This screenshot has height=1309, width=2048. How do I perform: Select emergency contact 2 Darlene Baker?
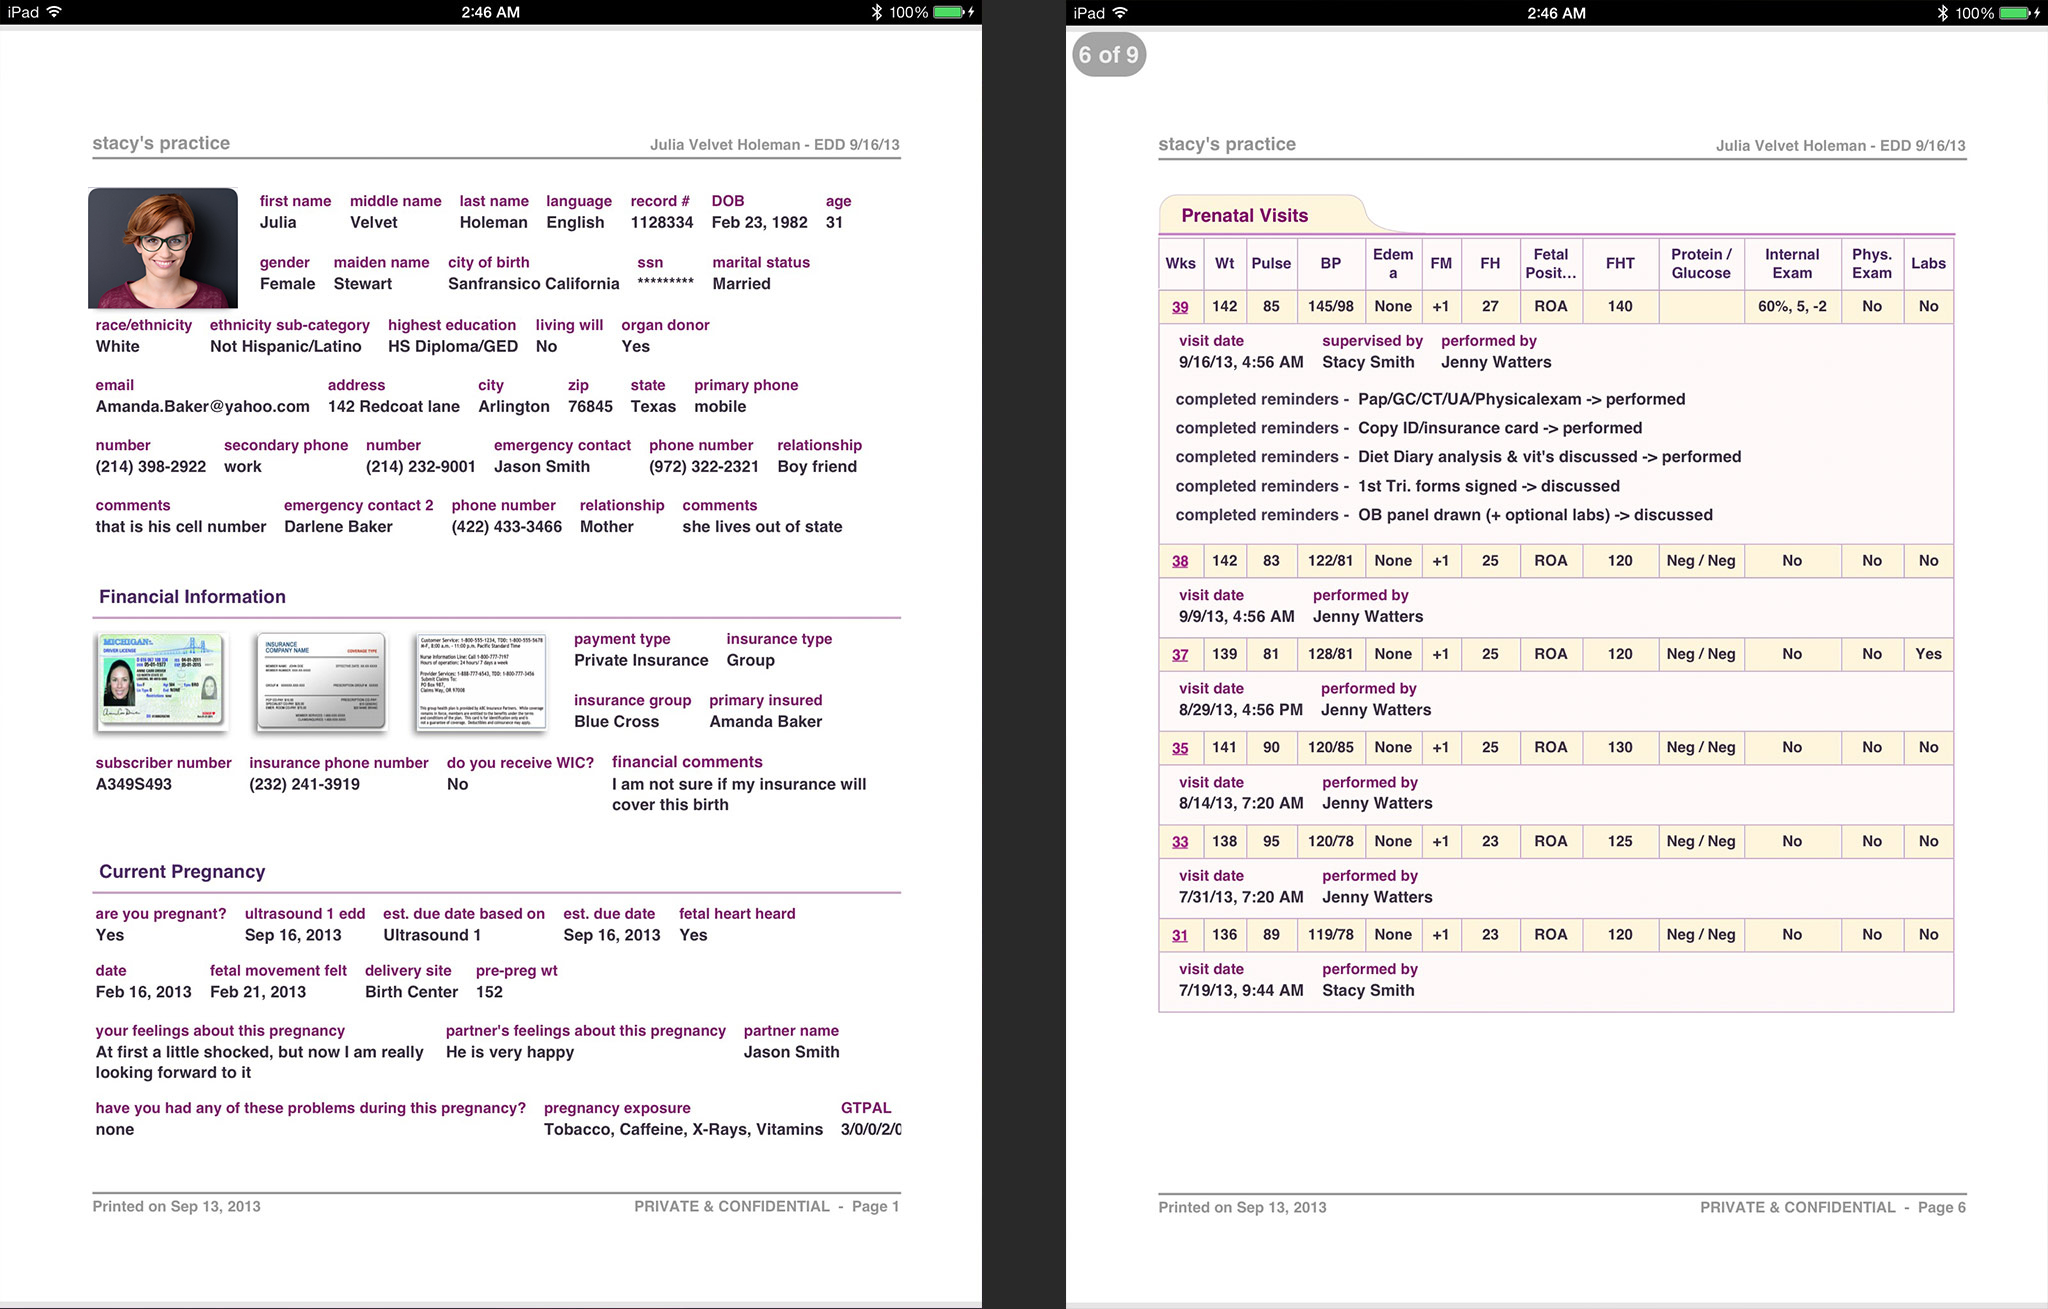coord(338,527)
